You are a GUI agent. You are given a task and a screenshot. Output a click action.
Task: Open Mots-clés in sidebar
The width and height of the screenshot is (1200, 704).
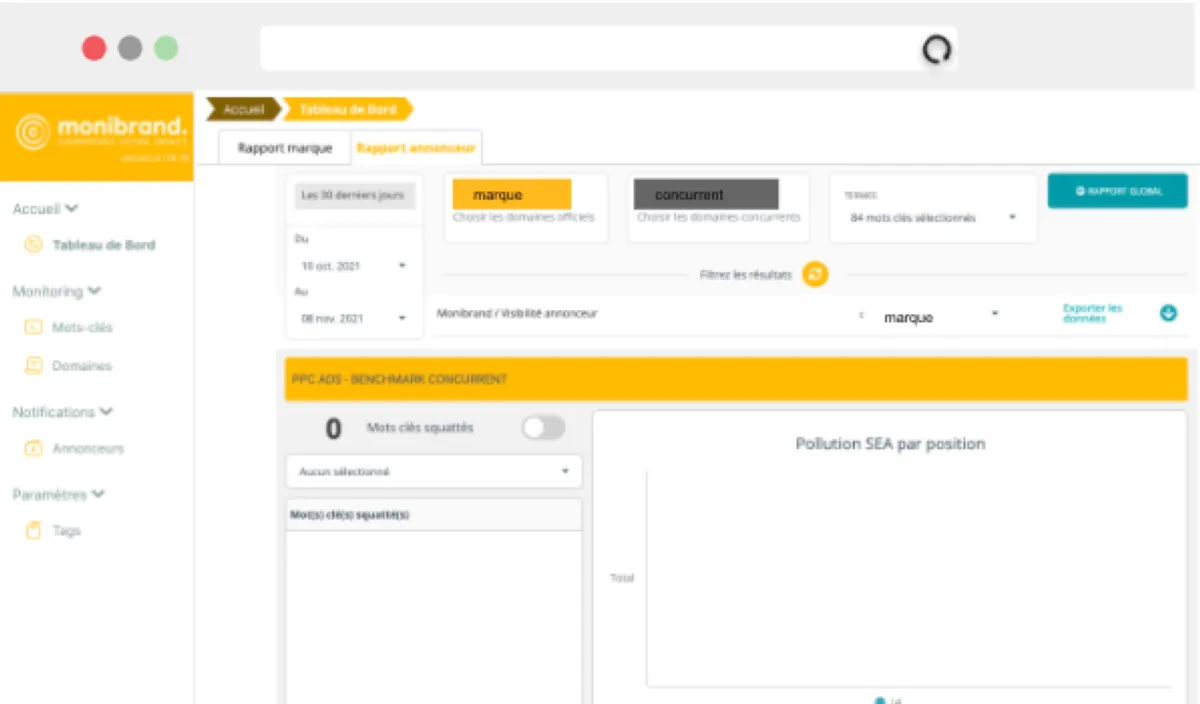pyautogui.click(x=82, y=327)
